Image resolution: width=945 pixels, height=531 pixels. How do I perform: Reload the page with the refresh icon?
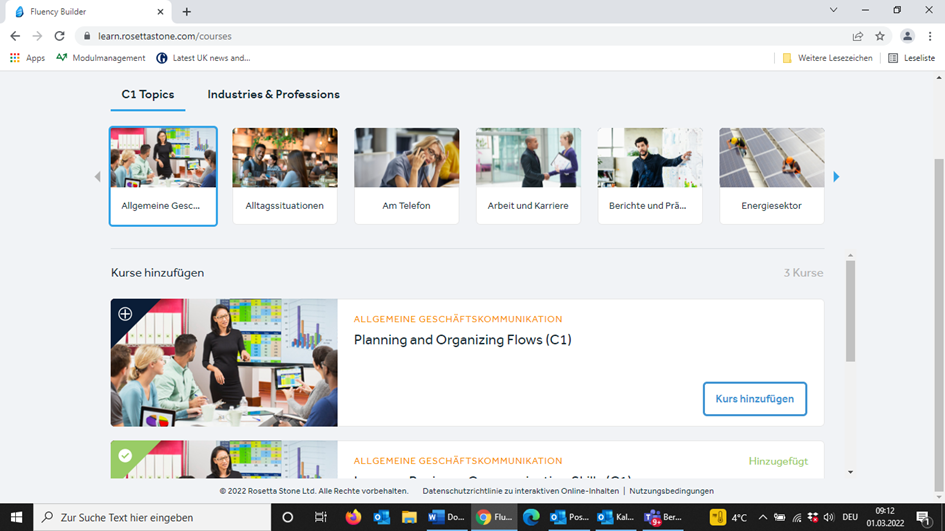click(59, 36)
